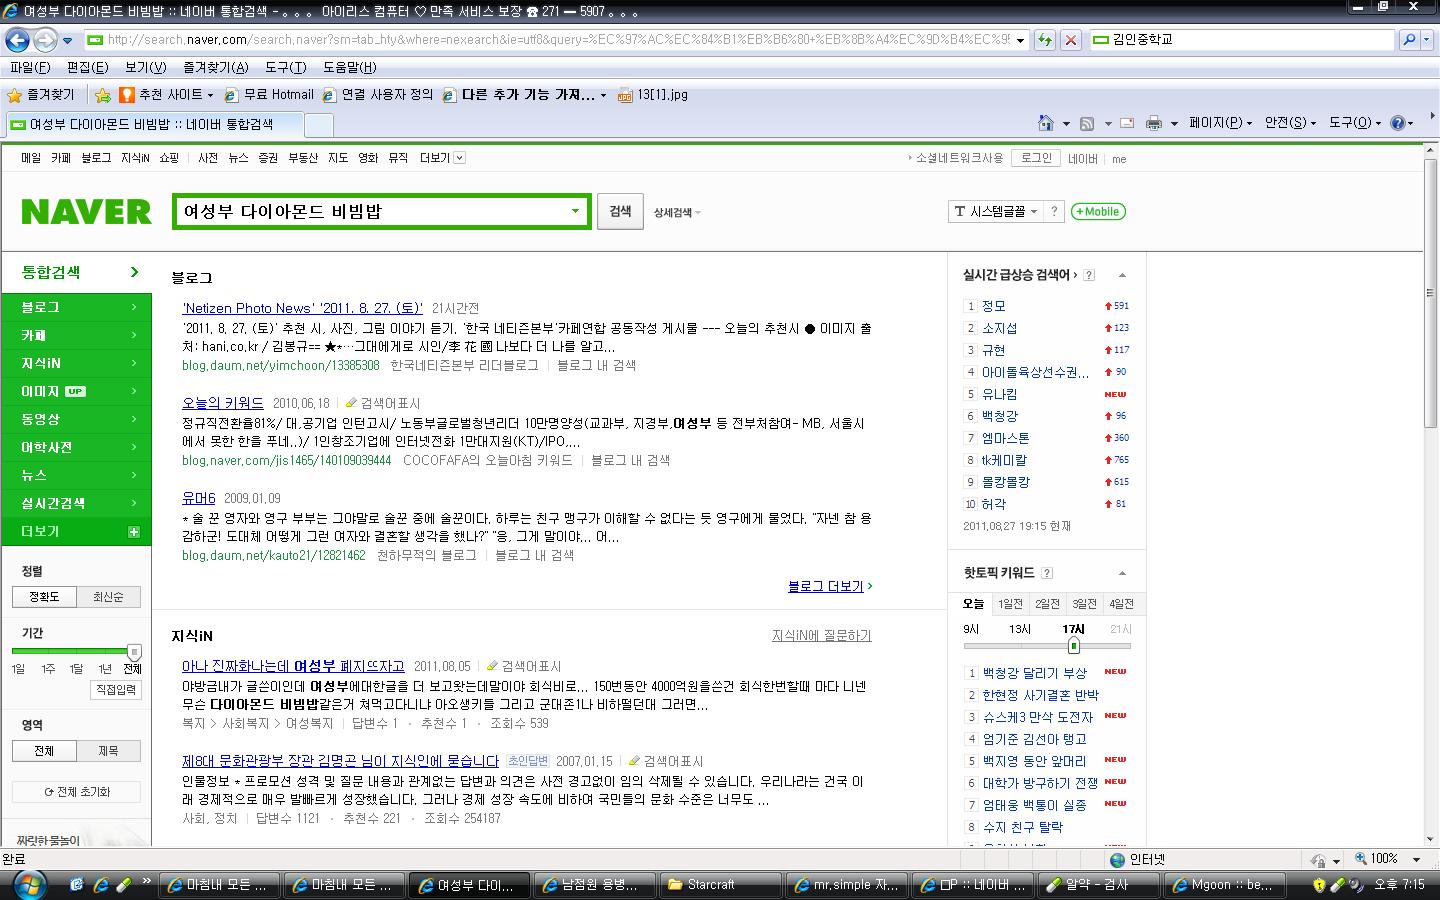The width and height of the screenshot is (1440, 900).
Task: Select 제목 in the 영역 filter
Action: (108, 751)
